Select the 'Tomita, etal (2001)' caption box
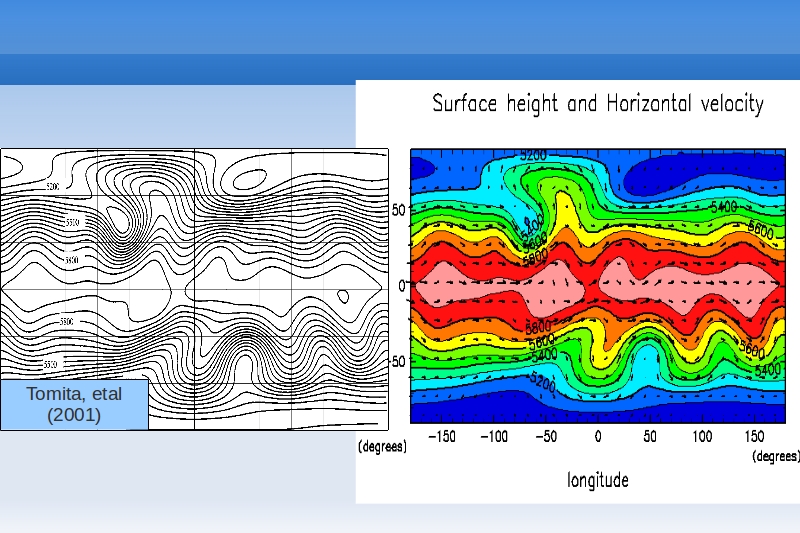Viewport: 800px width, 533px height. (74, 404)
